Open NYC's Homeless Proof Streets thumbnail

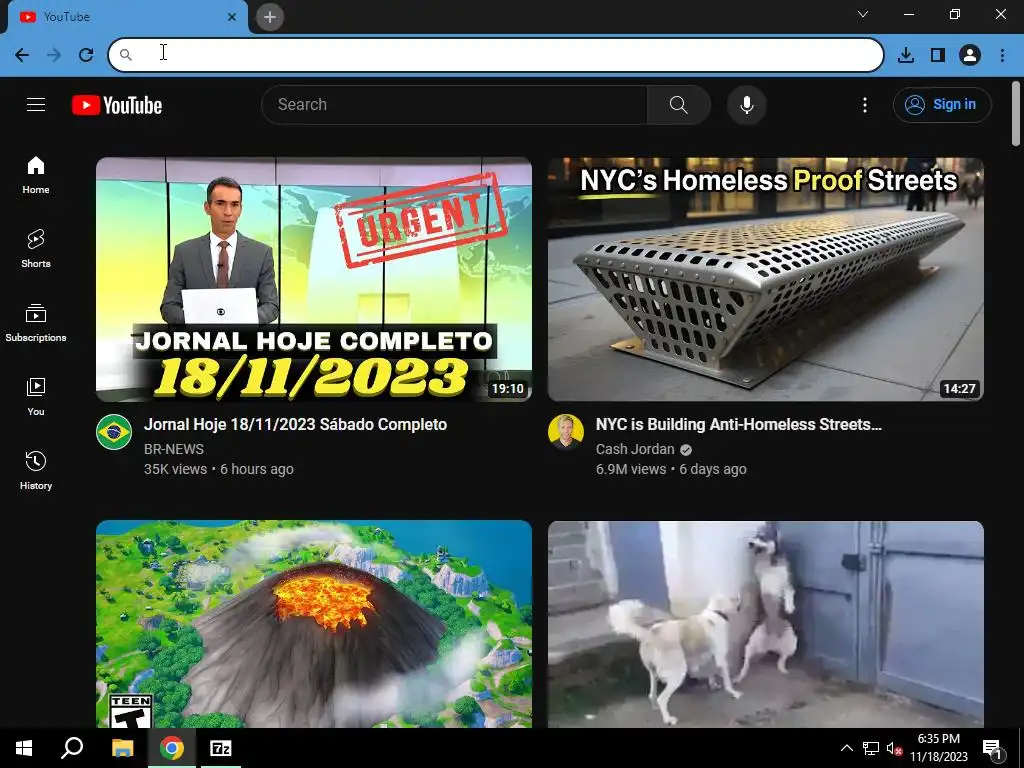(x=765, y=279)
